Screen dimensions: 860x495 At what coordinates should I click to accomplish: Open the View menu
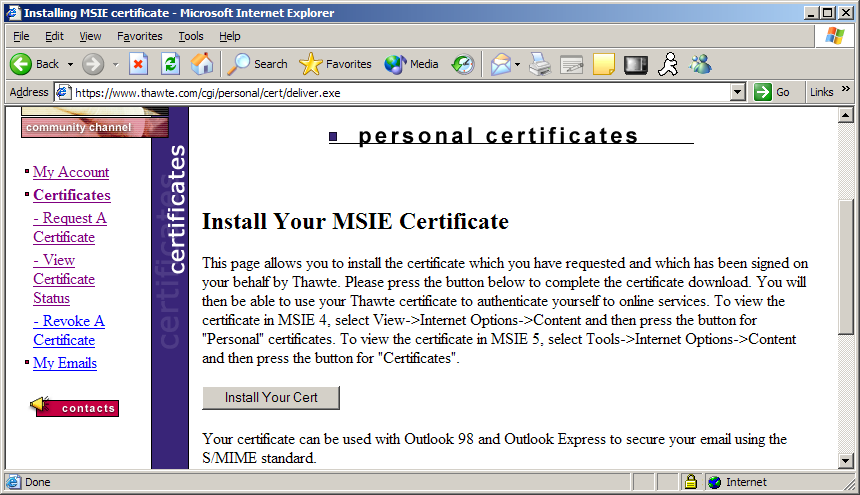(x=90, y=36)
